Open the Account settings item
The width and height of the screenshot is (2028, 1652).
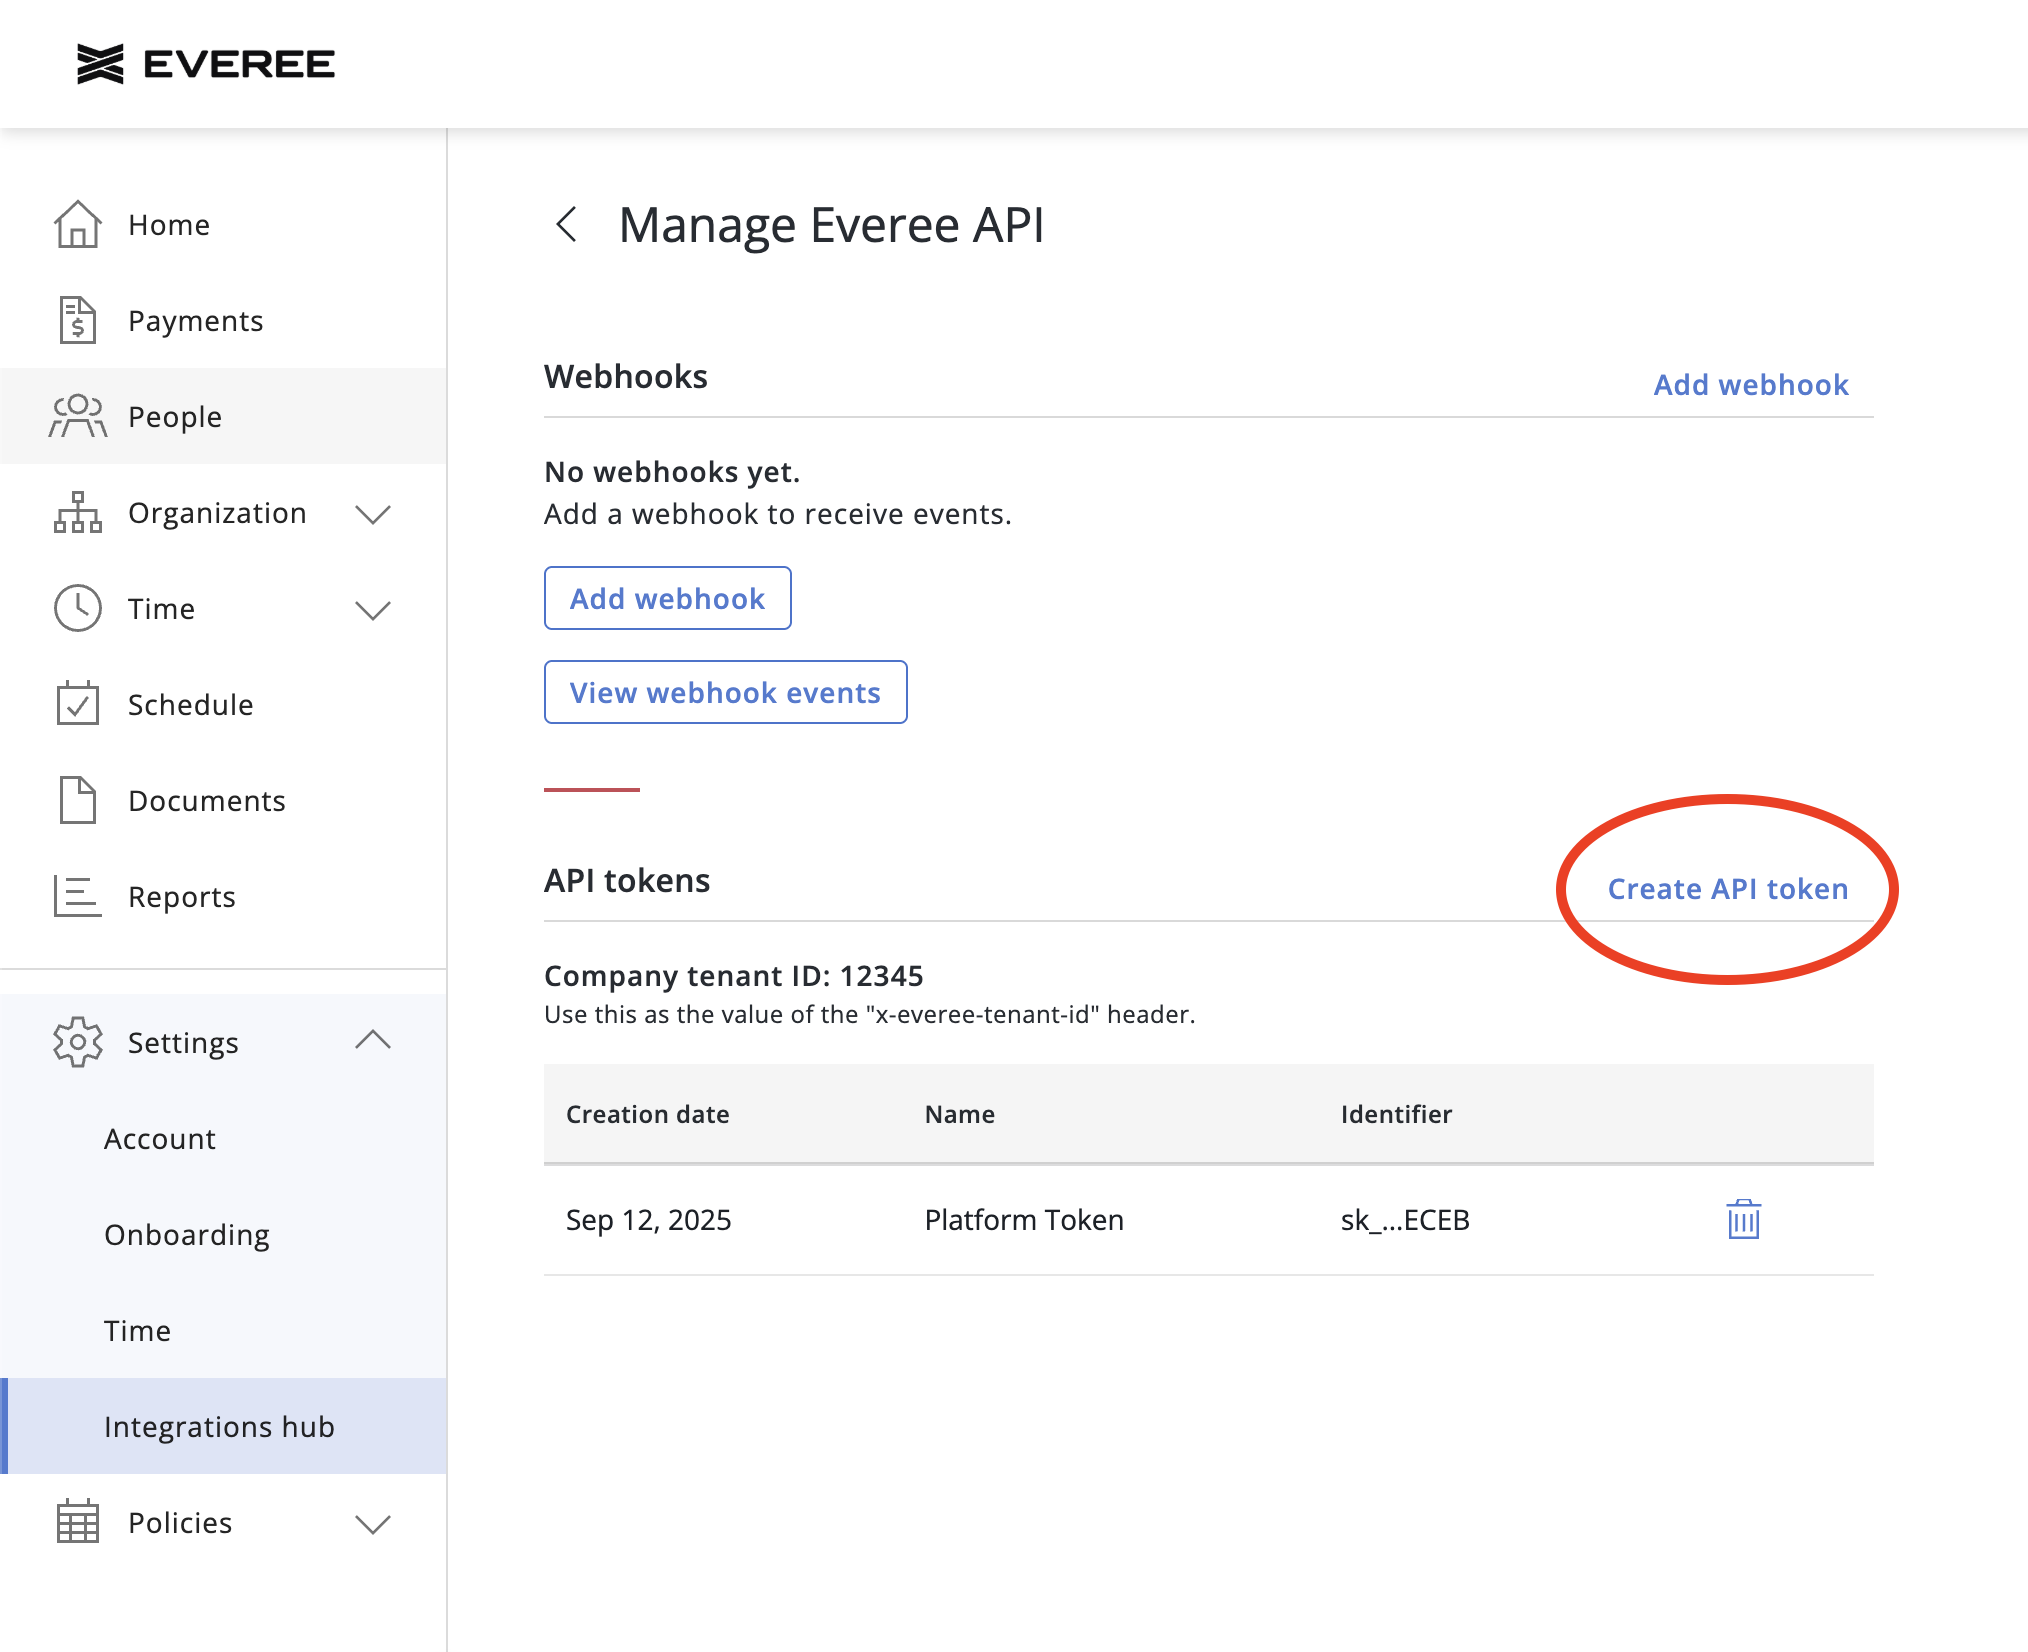pos(160,1139)
